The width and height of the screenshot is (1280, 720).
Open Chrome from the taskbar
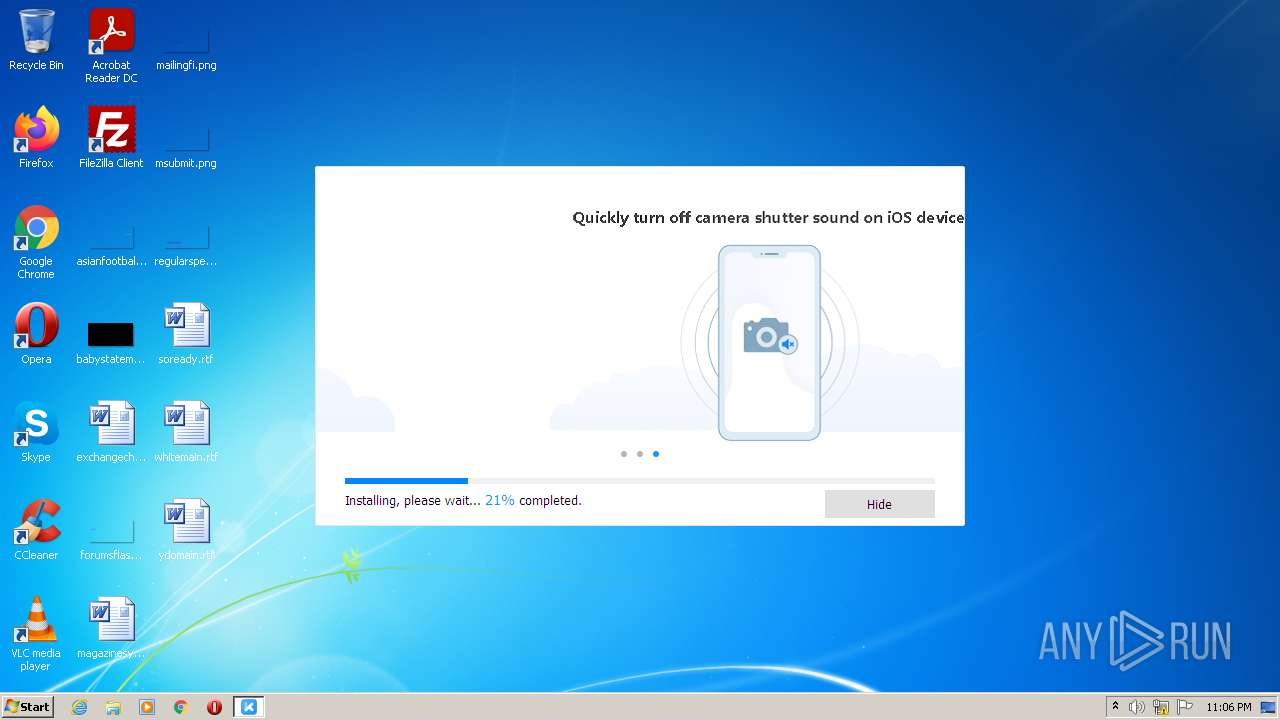181,707
